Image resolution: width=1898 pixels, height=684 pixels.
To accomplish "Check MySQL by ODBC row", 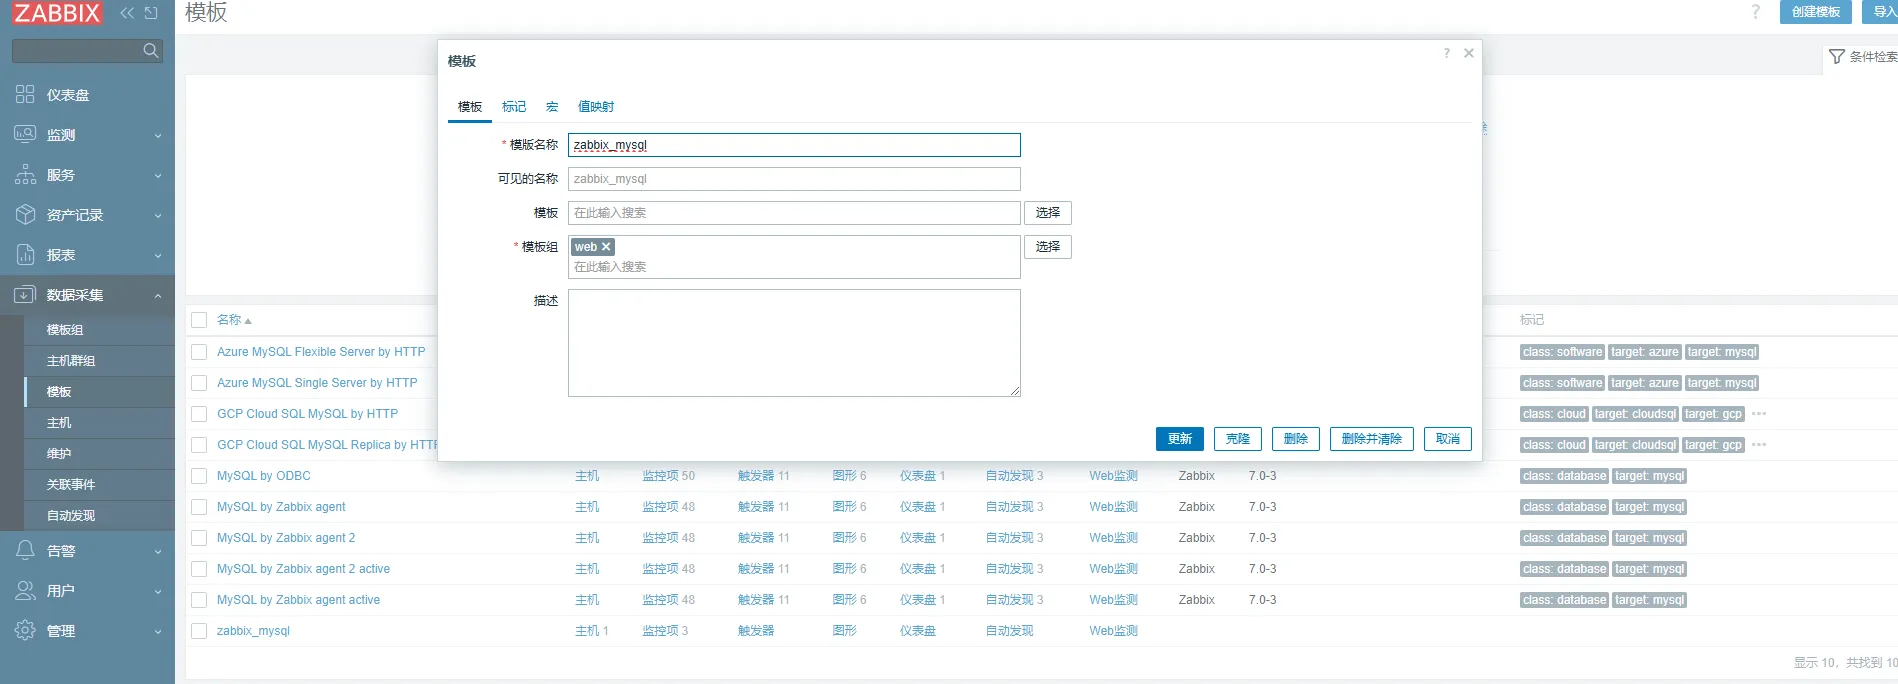I will pos(199,476).
